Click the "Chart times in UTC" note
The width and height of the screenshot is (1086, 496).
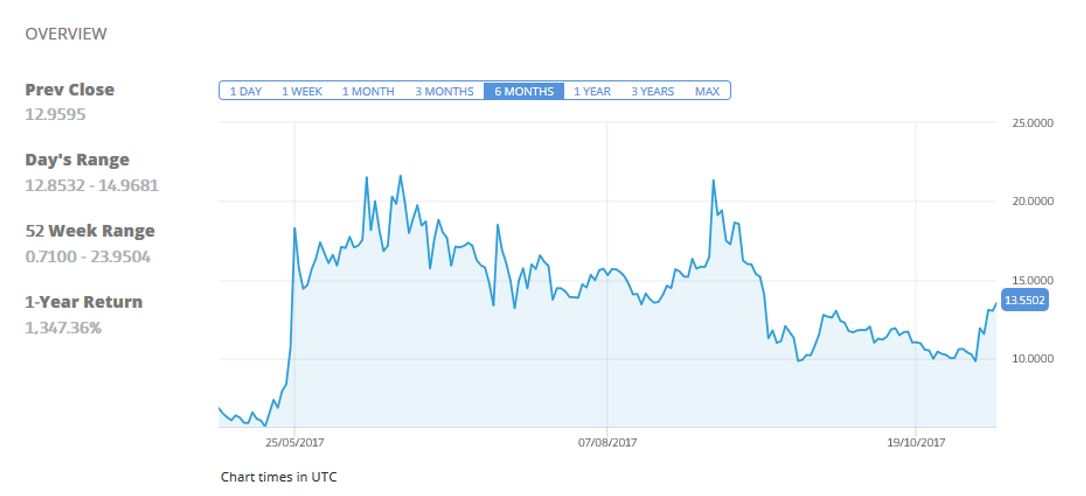279,477
